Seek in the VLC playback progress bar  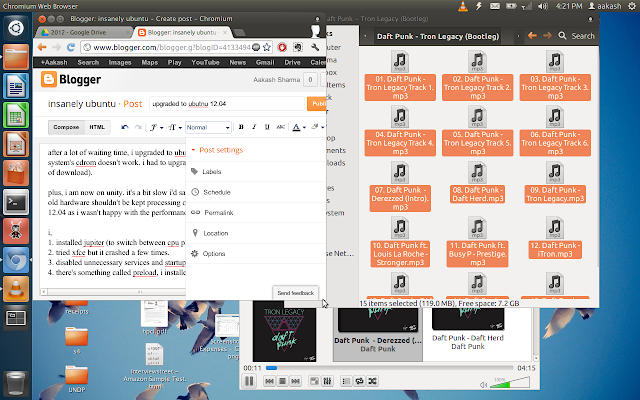click(x=389, y=368)
